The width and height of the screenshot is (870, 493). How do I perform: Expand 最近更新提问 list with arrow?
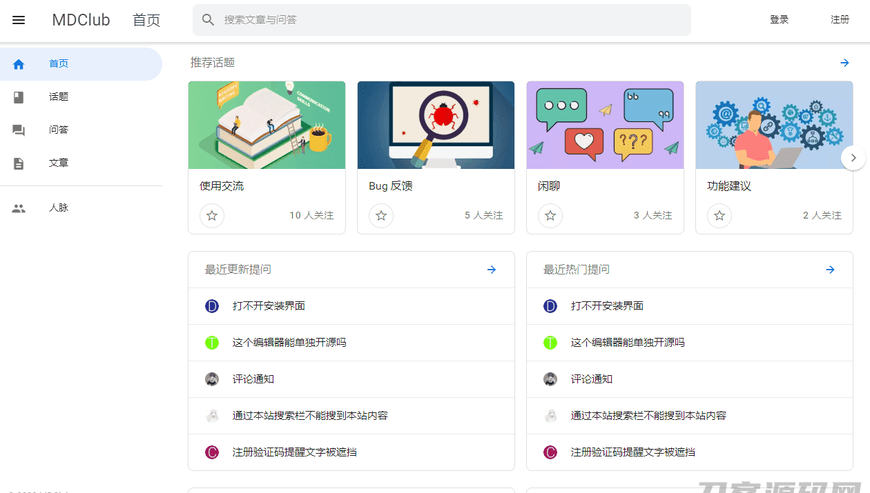[x=491, y=270]
